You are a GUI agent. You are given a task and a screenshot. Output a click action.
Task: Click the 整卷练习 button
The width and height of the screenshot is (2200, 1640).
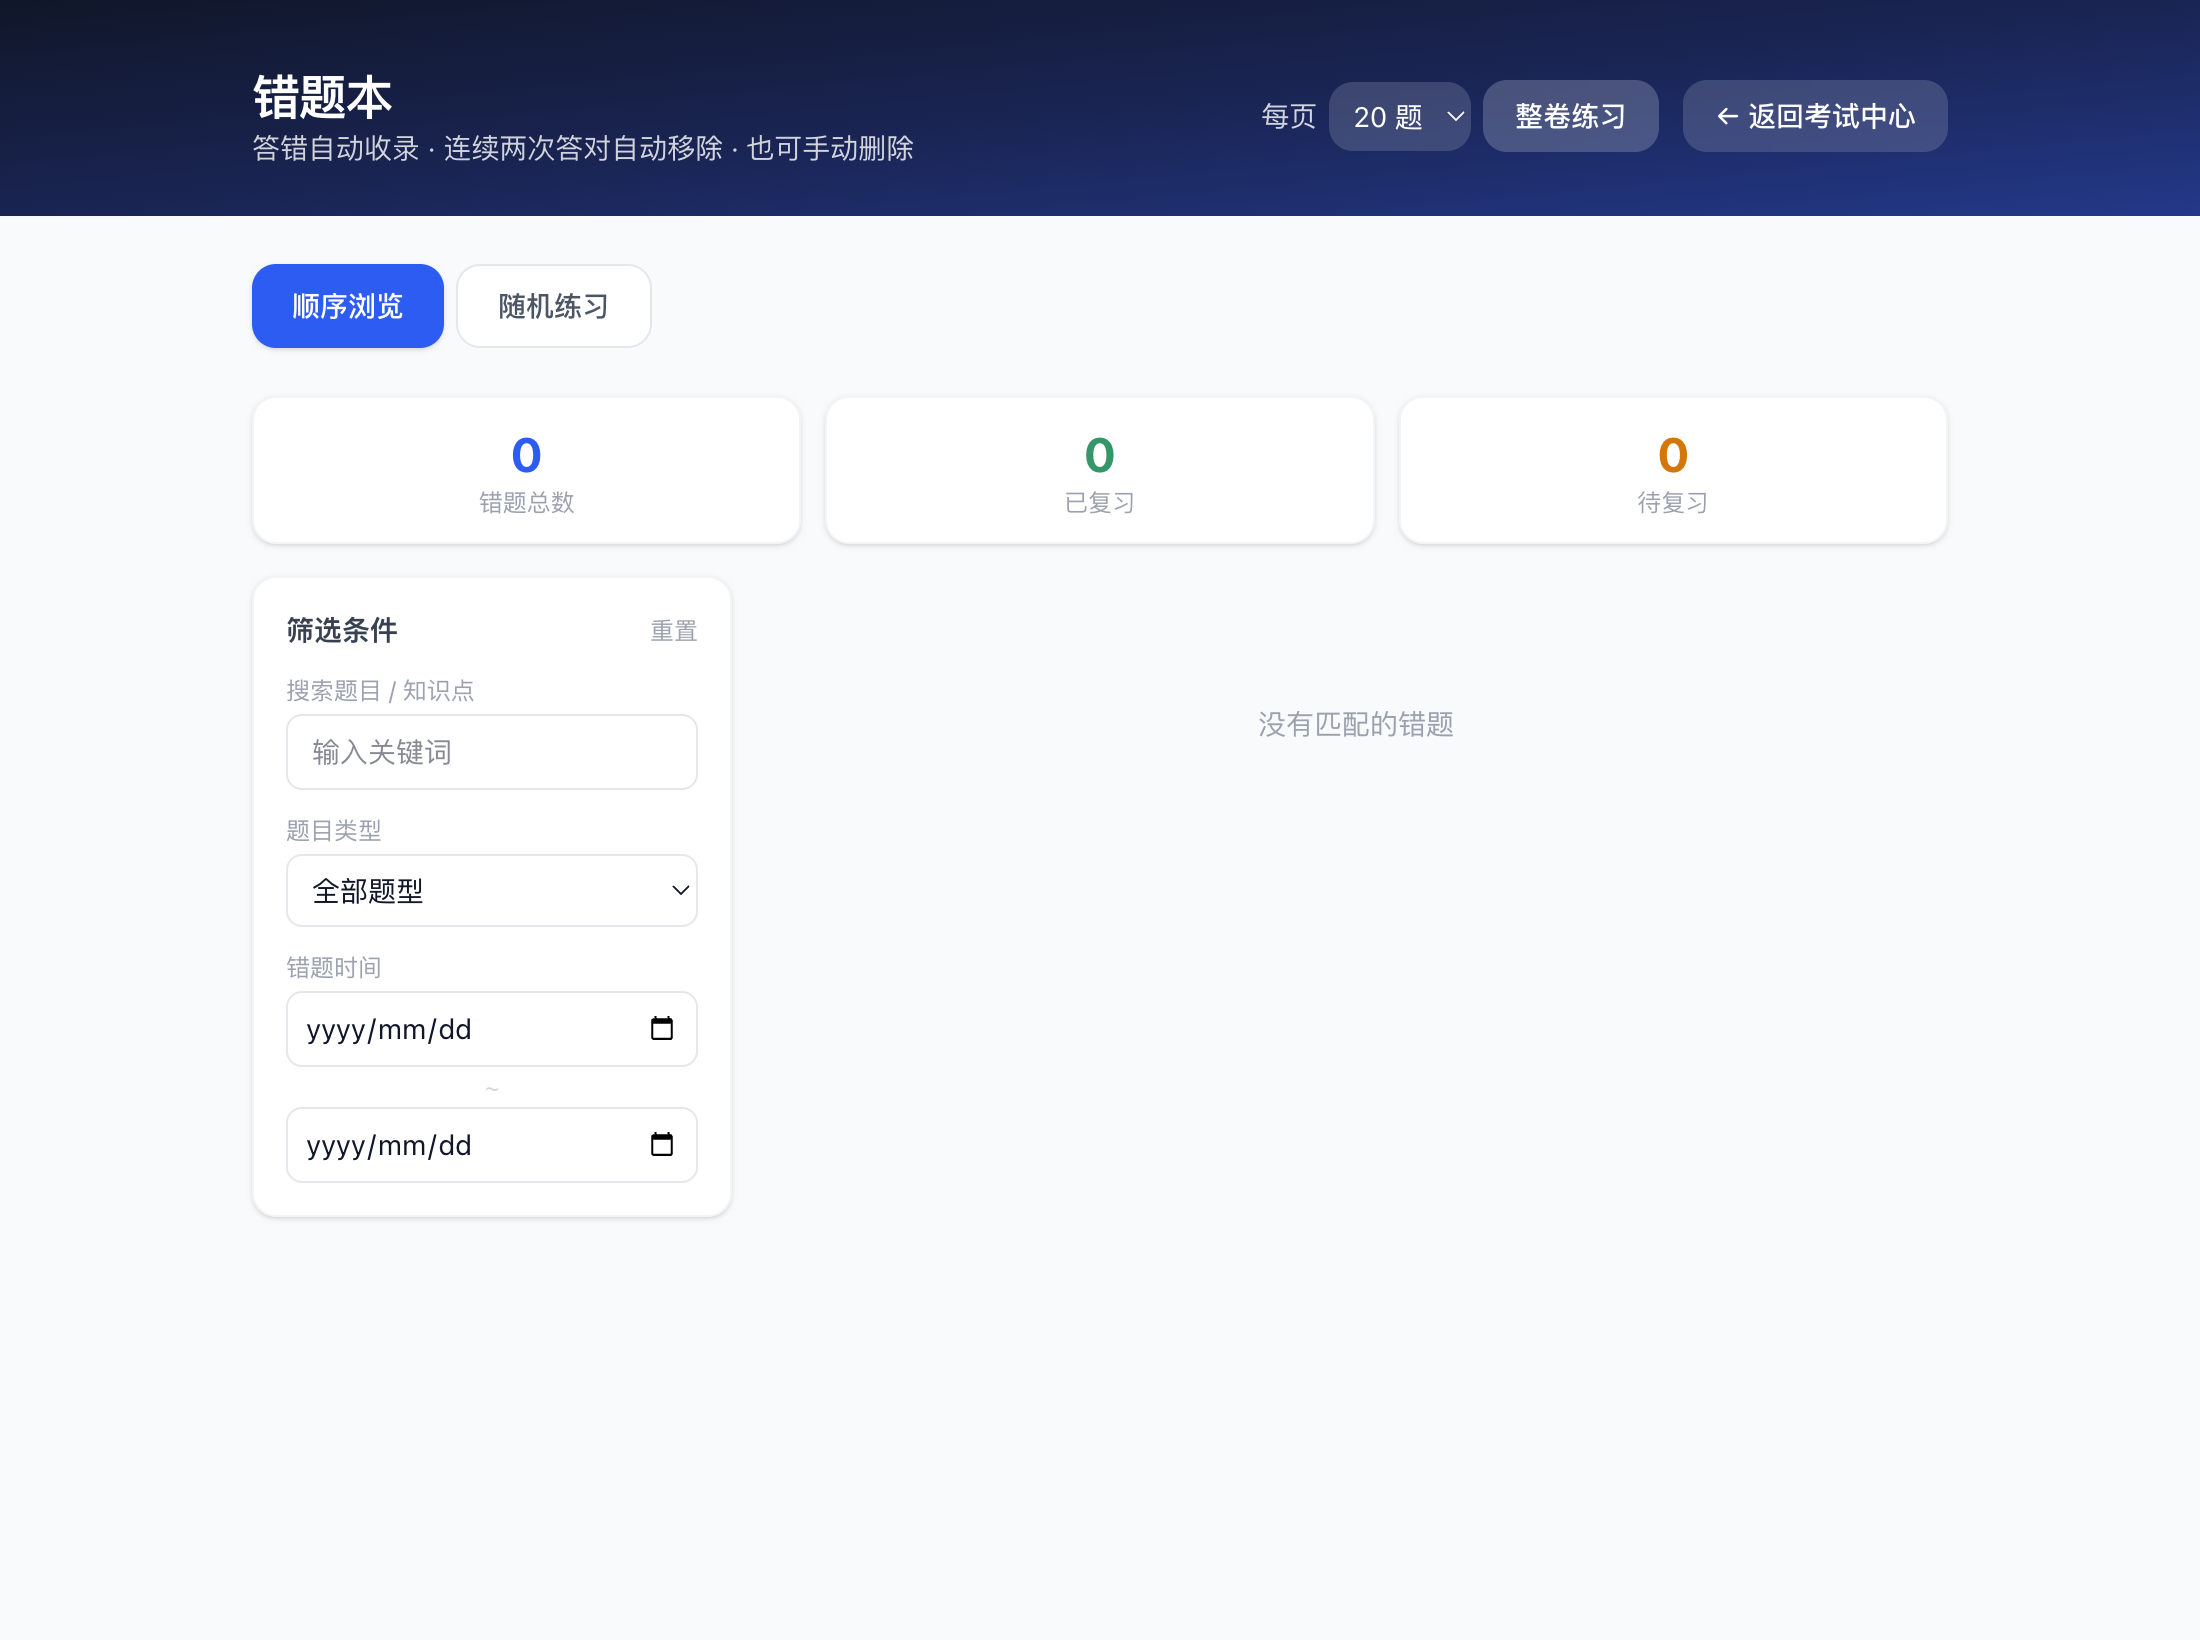[1570, 116]
